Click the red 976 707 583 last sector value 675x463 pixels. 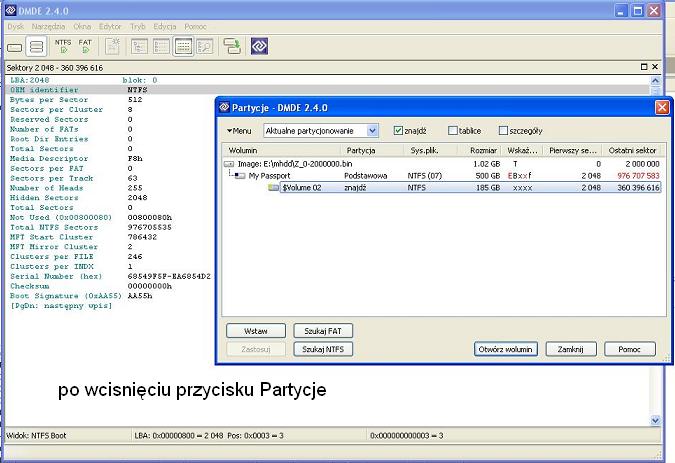click(x=638, y=176)
